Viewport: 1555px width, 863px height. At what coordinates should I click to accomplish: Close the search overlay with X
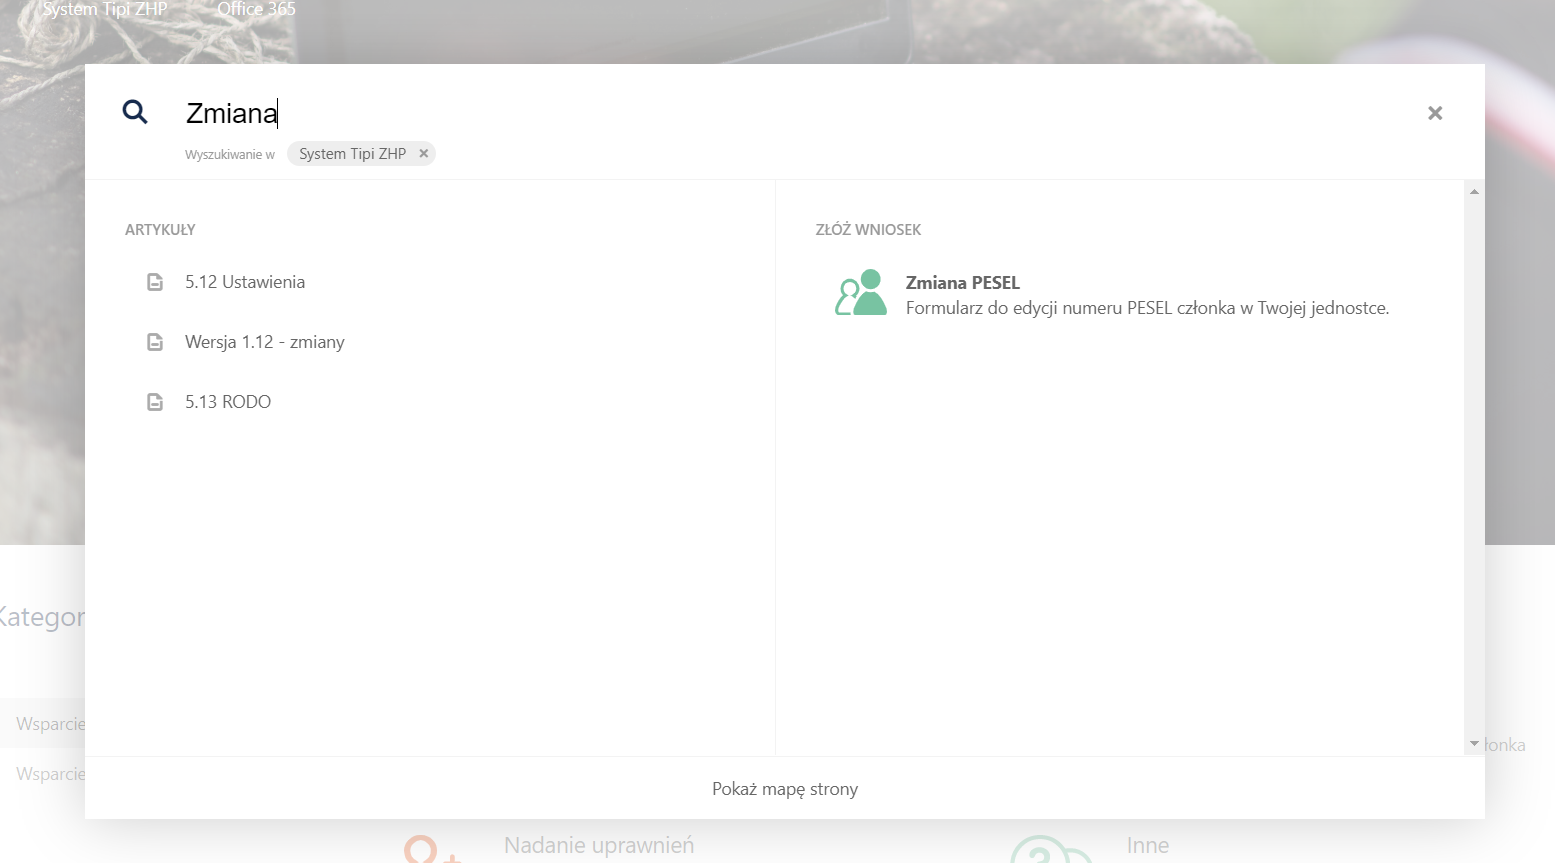click(x=1435, y=113)
